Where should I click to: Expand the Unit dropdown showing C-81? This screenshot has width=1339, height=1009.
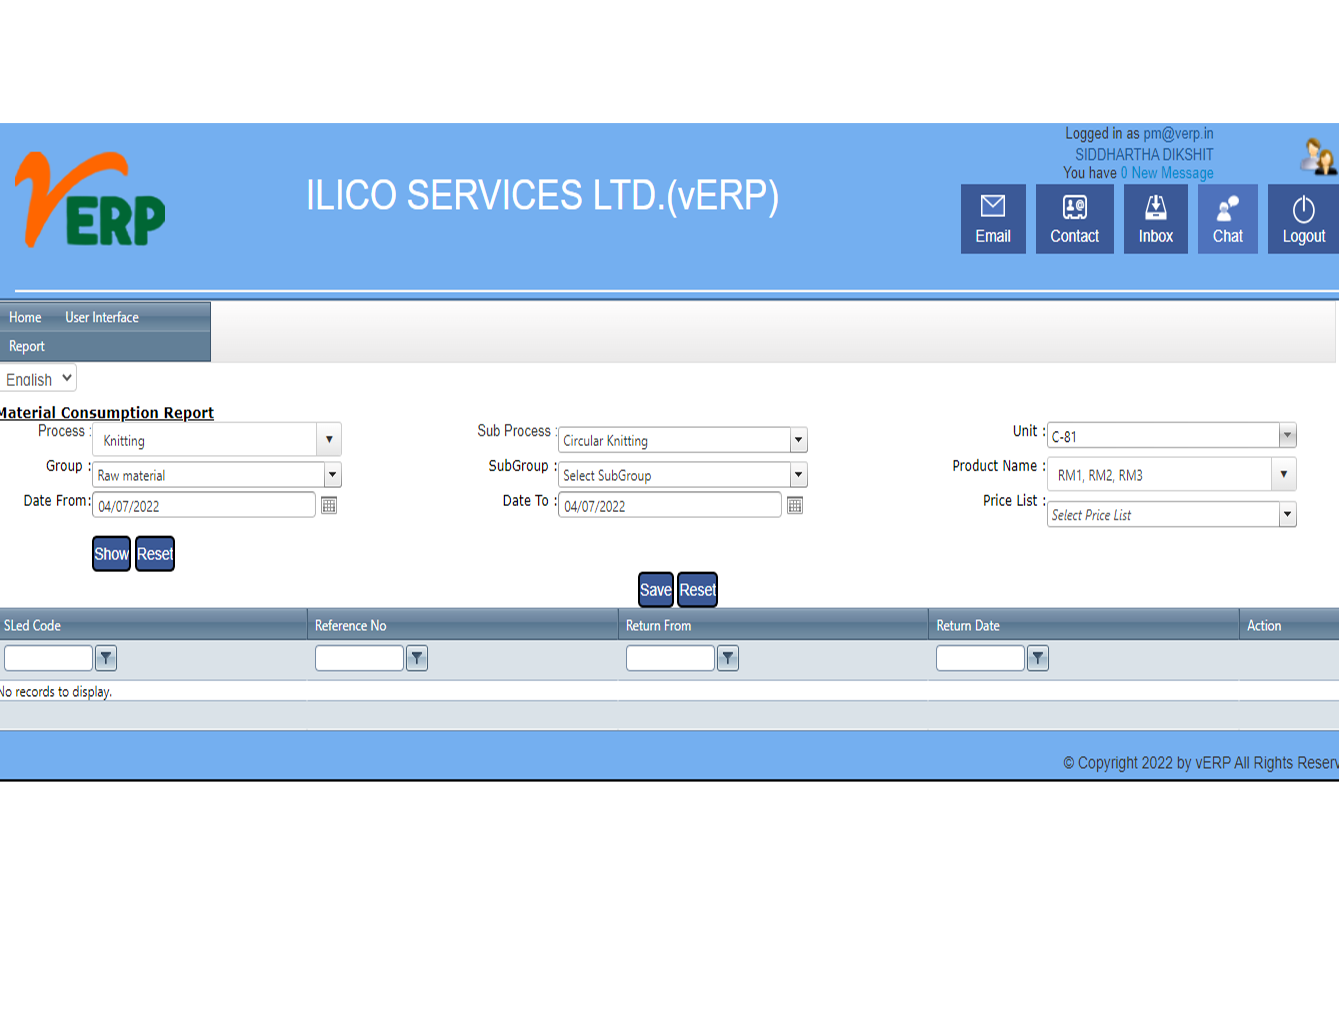tap(1288, 435)
